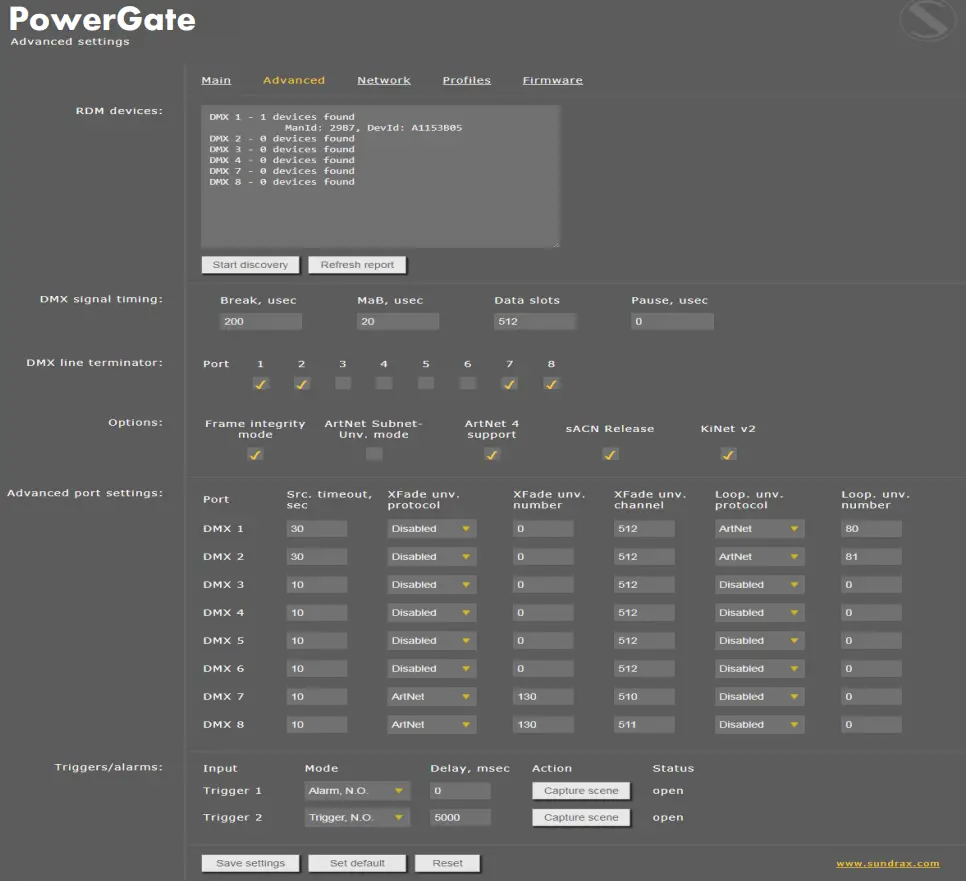Toggle KiNet v2 support
Viewport: 966px width, 883px height.
728,454
